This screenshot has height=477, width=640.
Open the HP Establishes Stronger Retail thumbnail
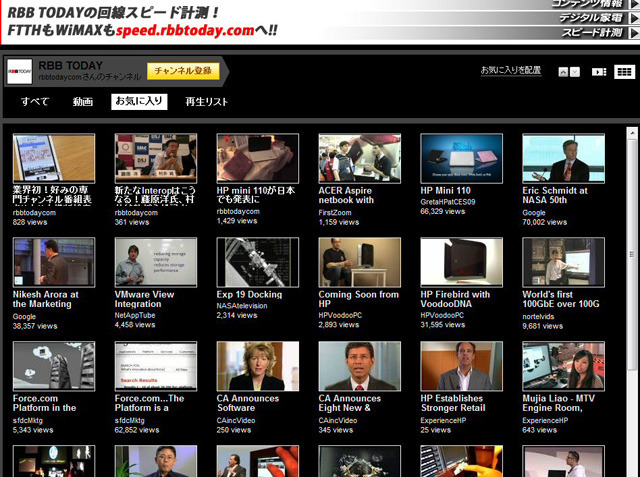tap(462, 366)
